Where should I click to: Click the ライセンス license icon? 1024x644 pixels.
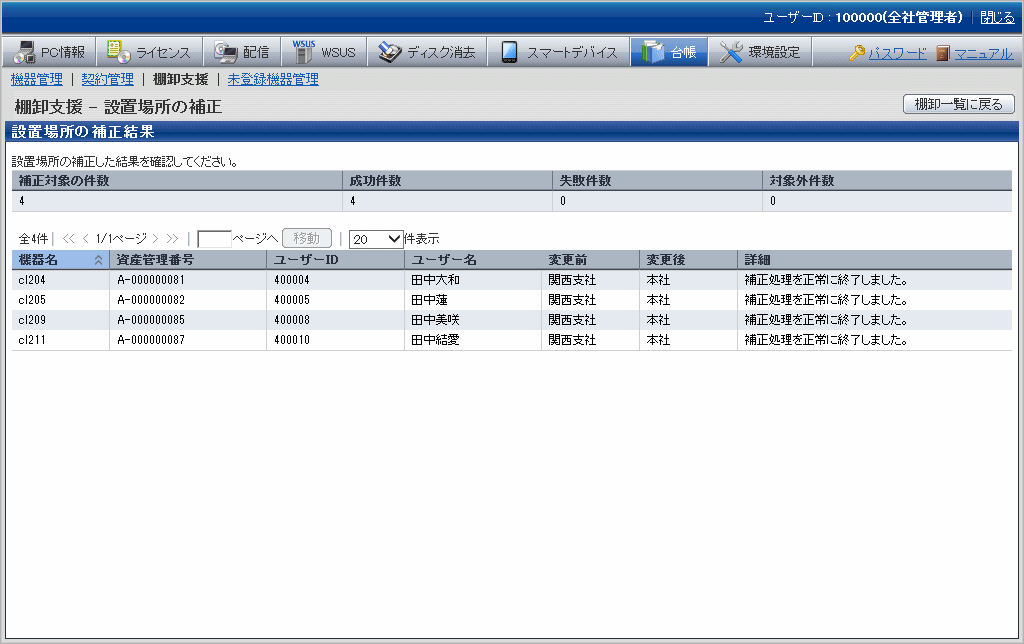point(118,53)
